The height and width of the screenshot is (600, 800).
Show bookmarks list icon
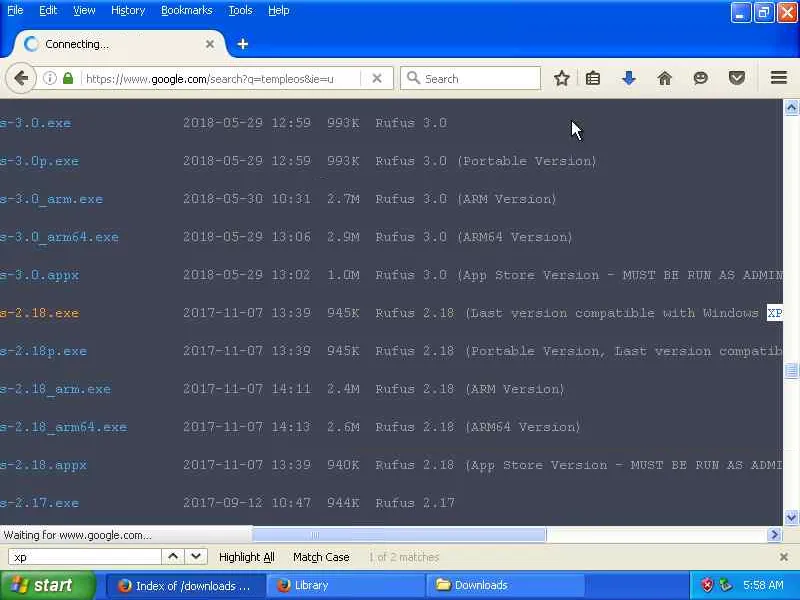(593, 78)
